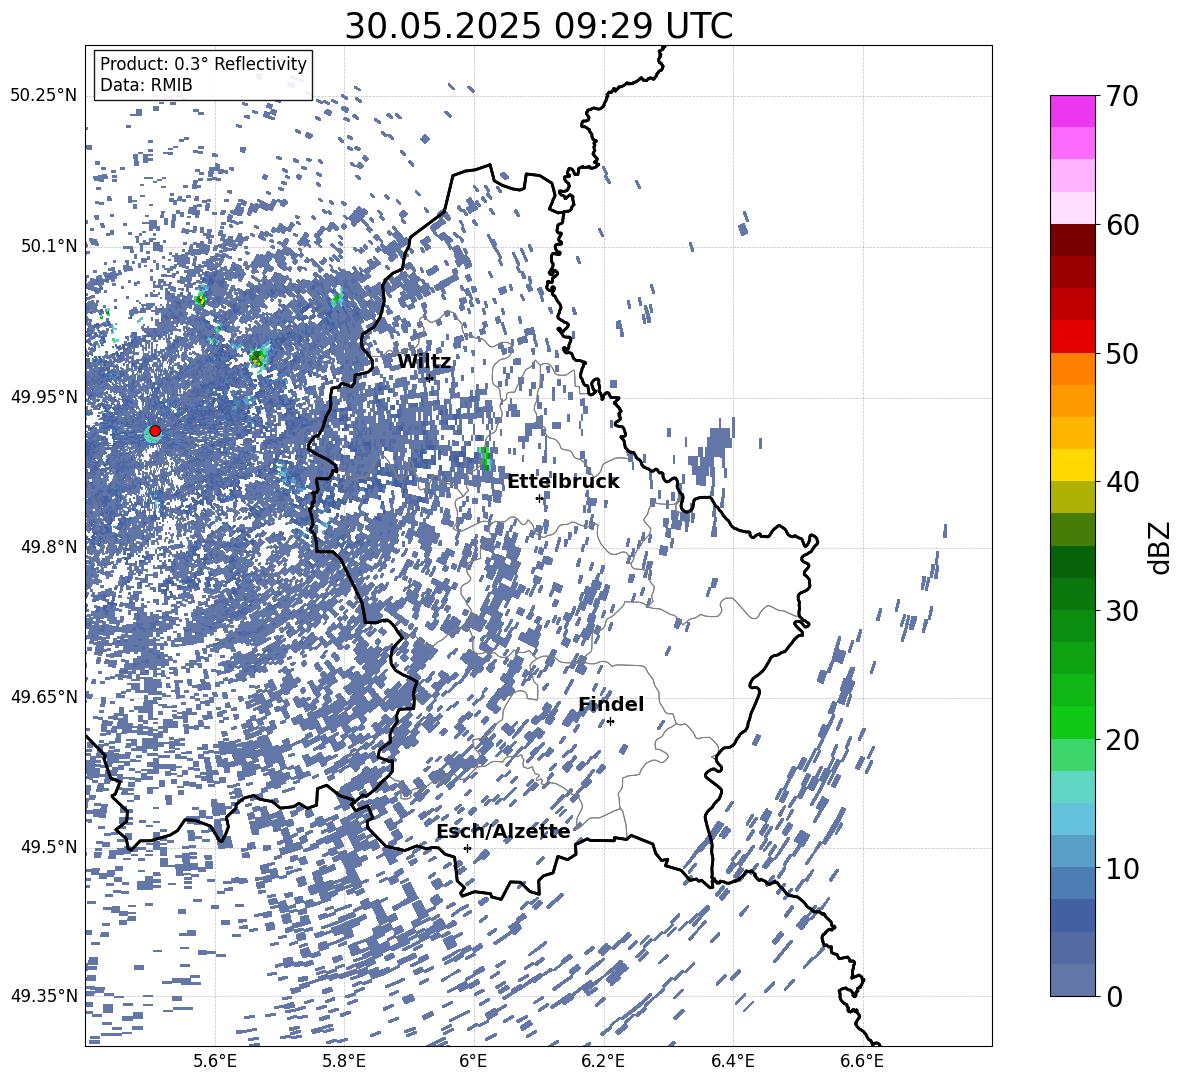Click the green echo cell northwest of Ettelbruck

click(x=484, y=458)
